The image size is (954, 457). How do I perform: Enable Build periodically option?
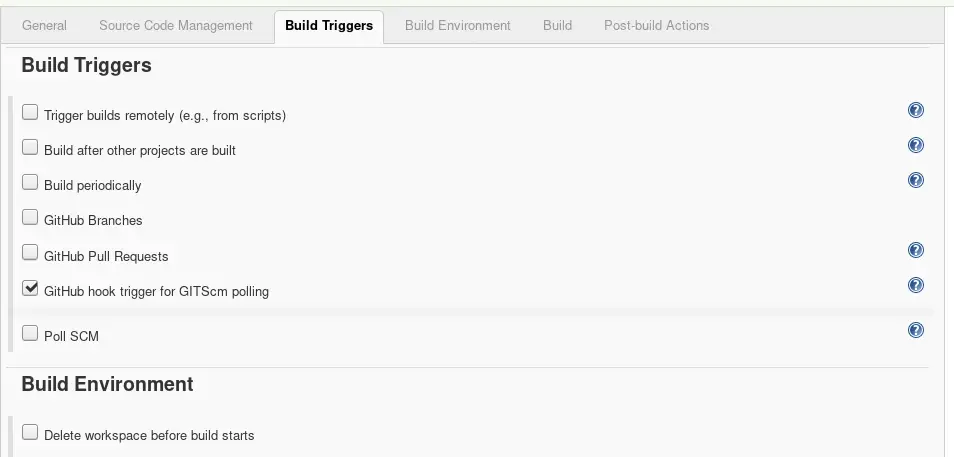[30, 182]
